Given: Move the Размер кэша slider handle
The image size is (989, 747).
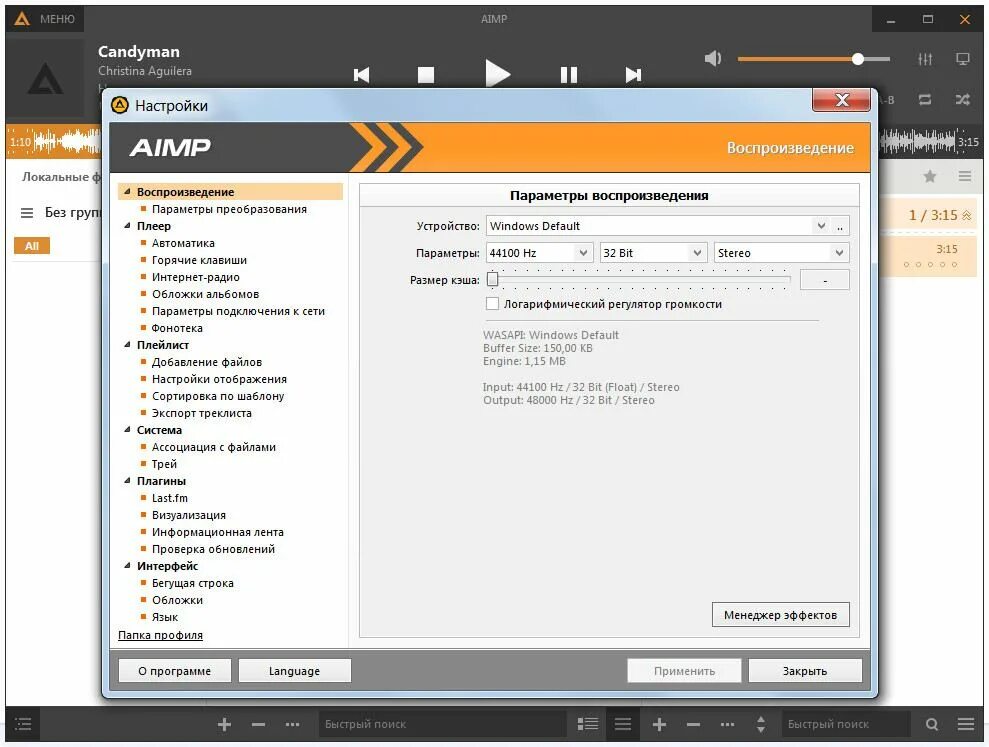Looking at the screenshot, I should (493, 279).
